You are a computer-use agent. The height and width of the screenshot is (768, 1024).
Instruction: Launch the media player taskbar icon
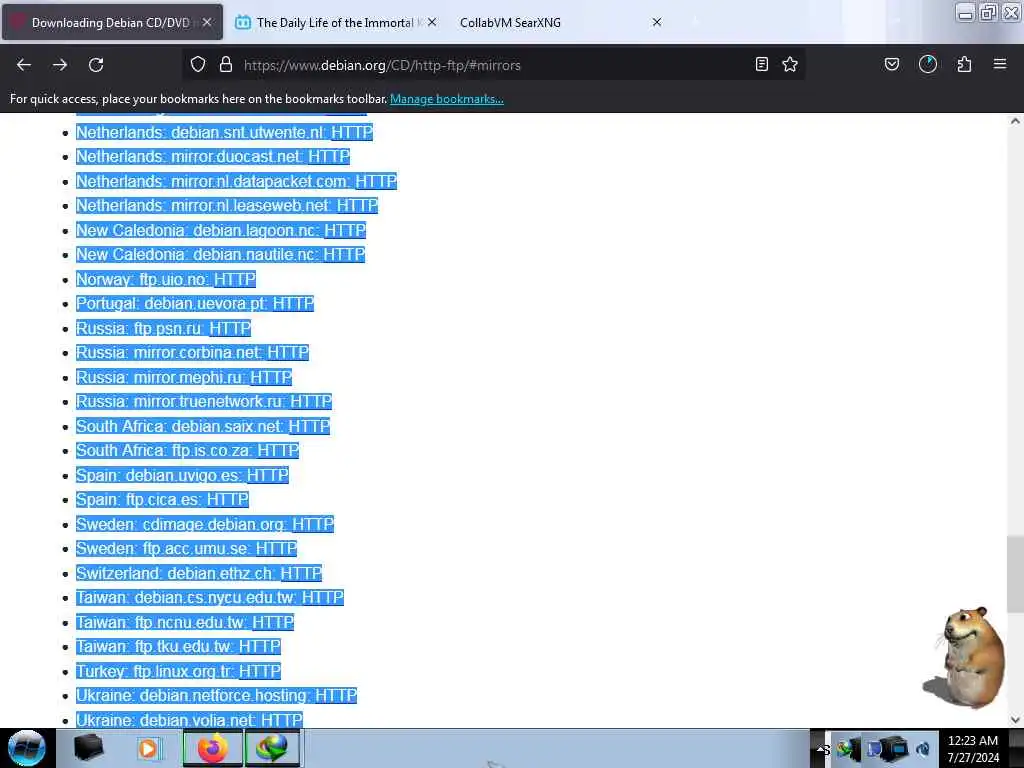point(148,748)
